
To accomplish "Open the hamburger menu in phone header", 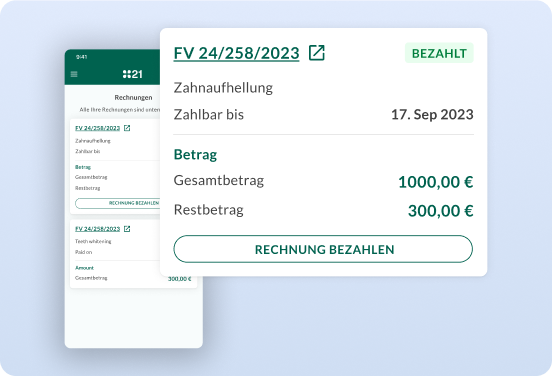I will point(74,74).
